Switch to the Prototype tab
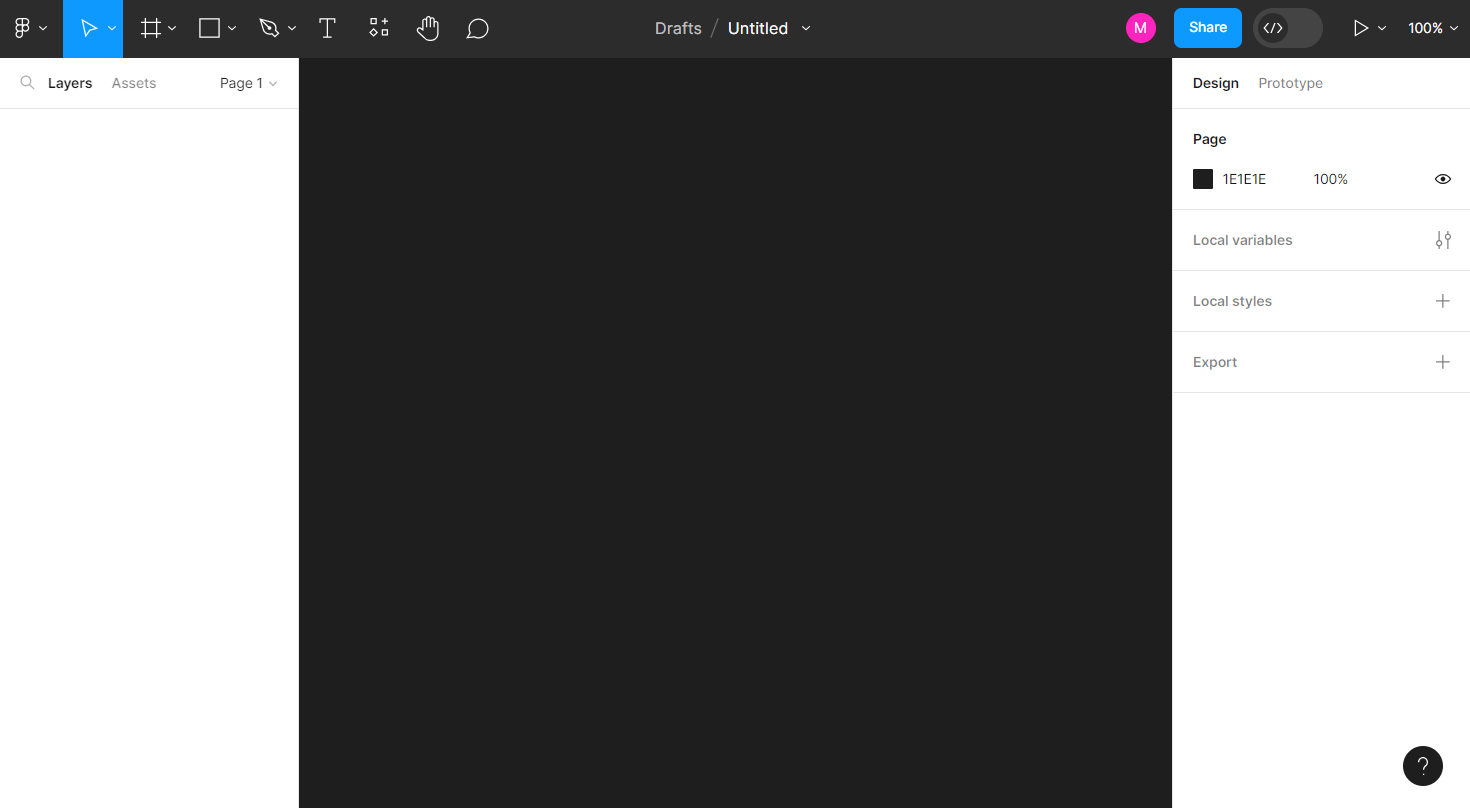Image resolution: width=1470 pixels, height=808 pixels. pyautogui.click(x=1290, y=83)
